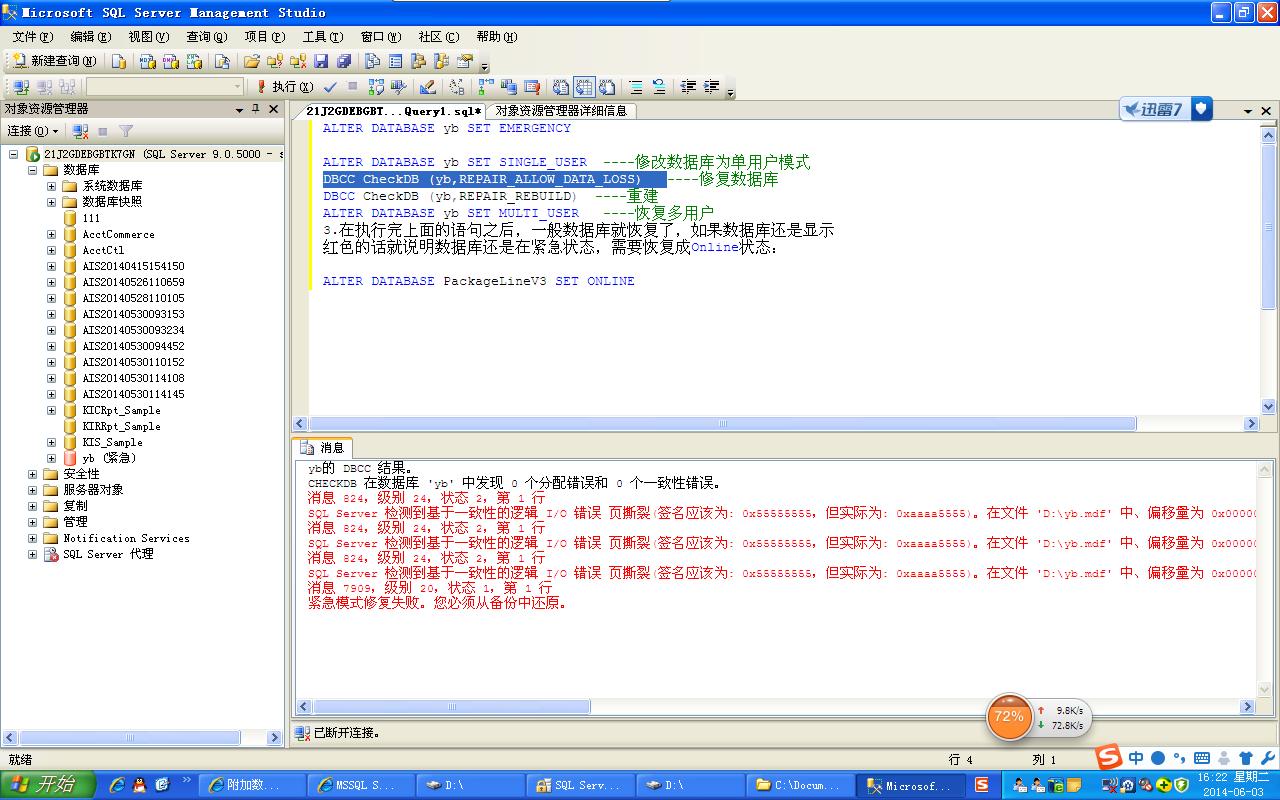Click the Display Estimated Execution Plan icon
Viewport: 1280px width, 800px height.
pyautogui.click(x=376, y=87)
